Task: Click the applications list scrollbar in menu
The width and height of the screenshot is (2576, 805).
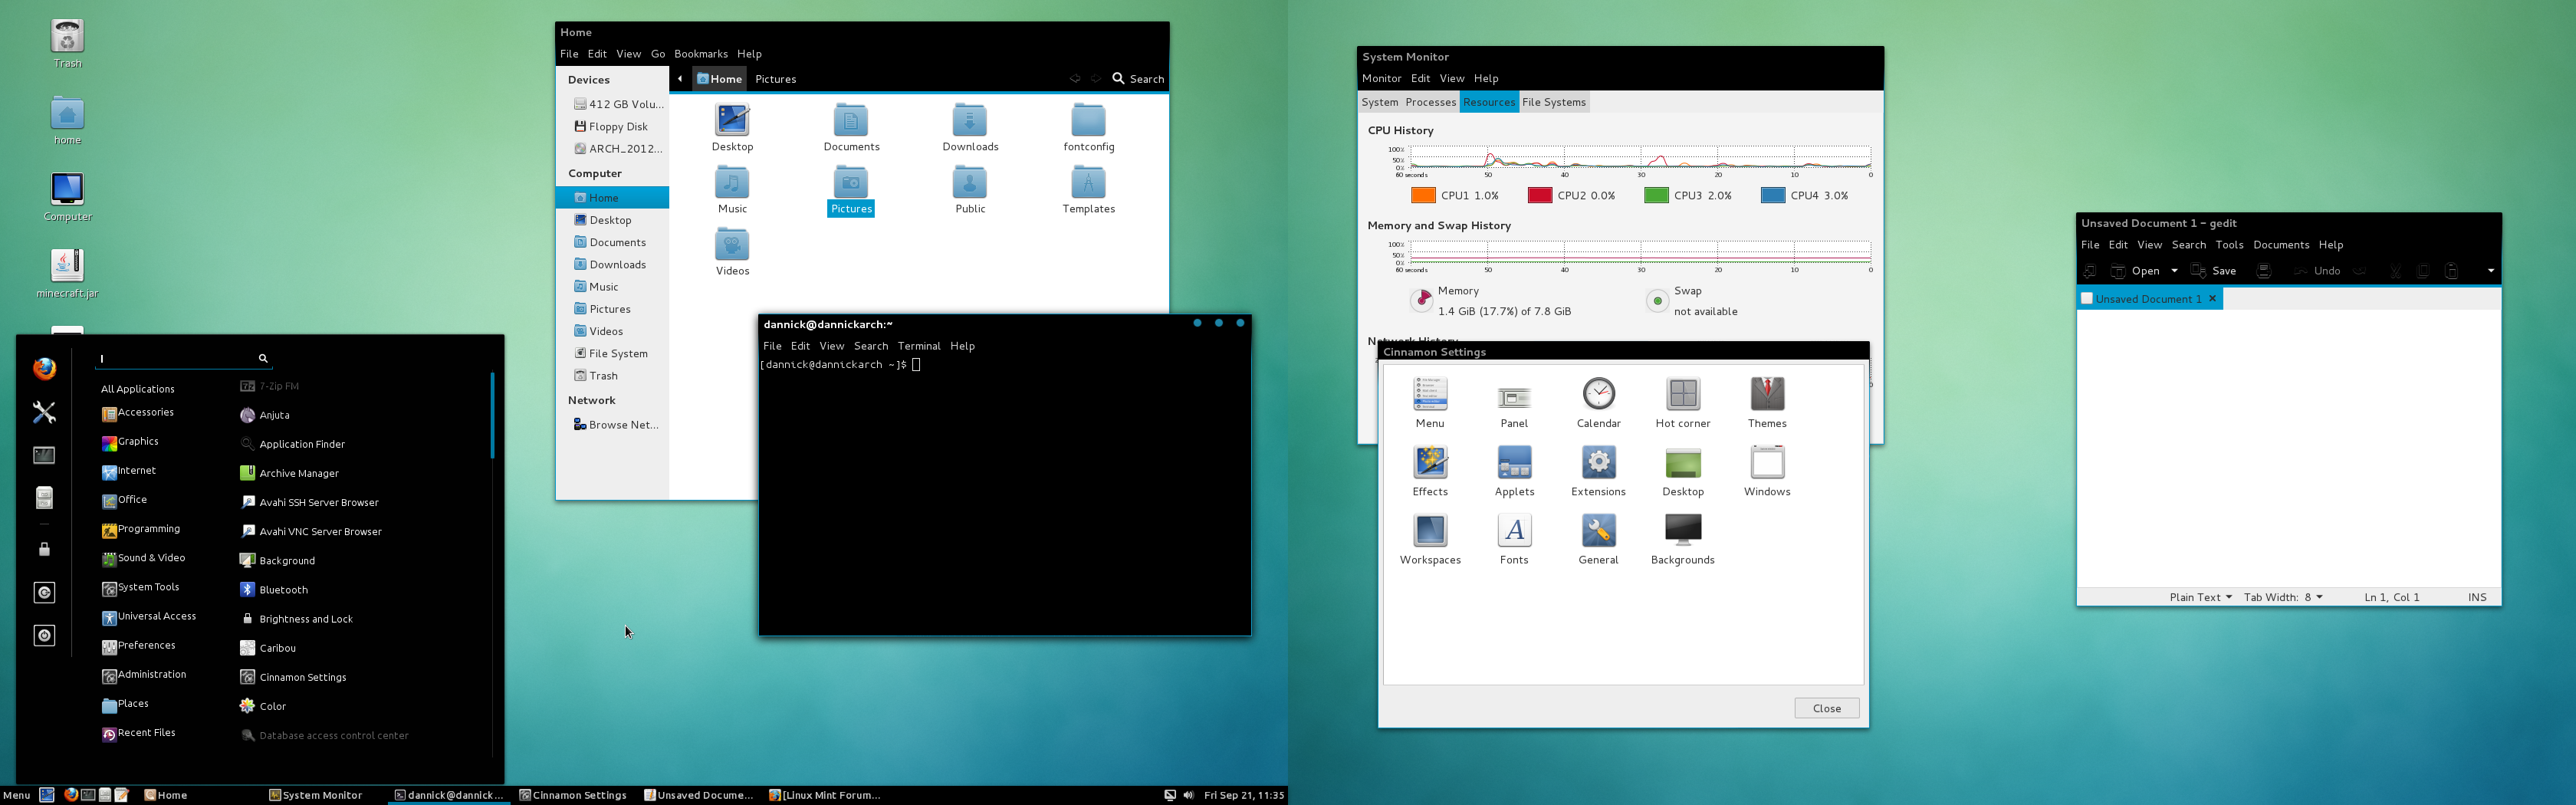Action: coord(492,415)
